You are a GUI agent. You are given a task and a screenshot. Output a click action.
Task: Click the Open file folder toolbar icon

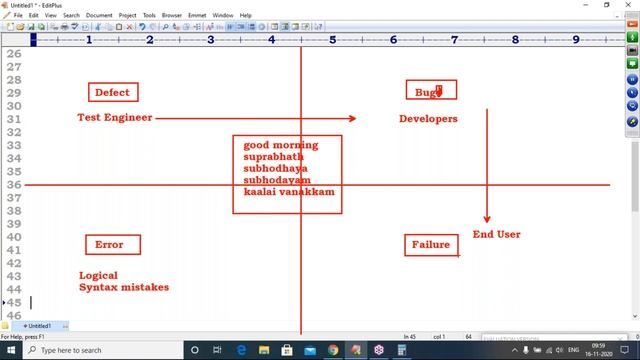point(20,27)
